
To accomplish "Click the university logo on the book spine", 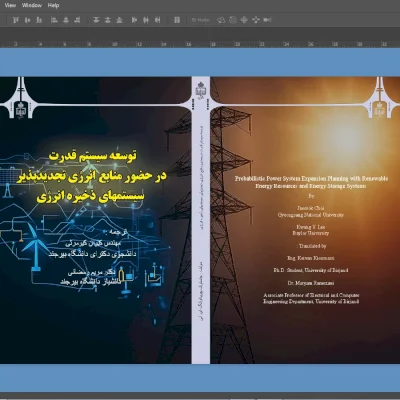I will (x=201, y=90).
